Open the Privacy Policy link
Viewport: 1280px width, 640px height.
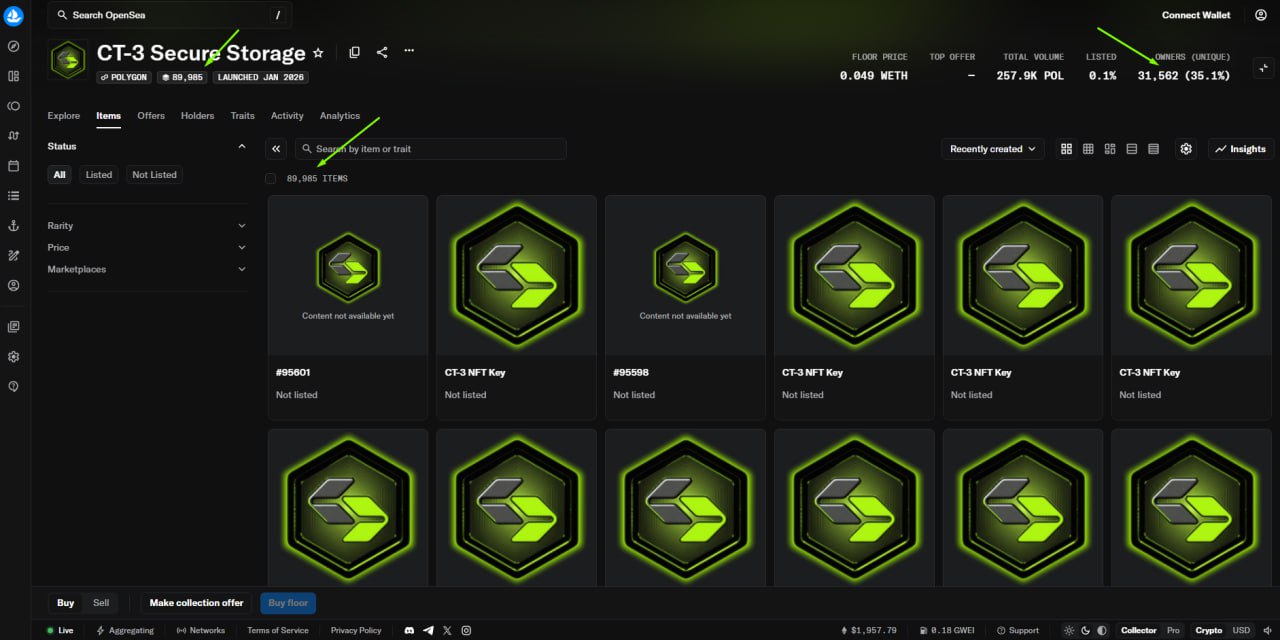coord(356,631)
